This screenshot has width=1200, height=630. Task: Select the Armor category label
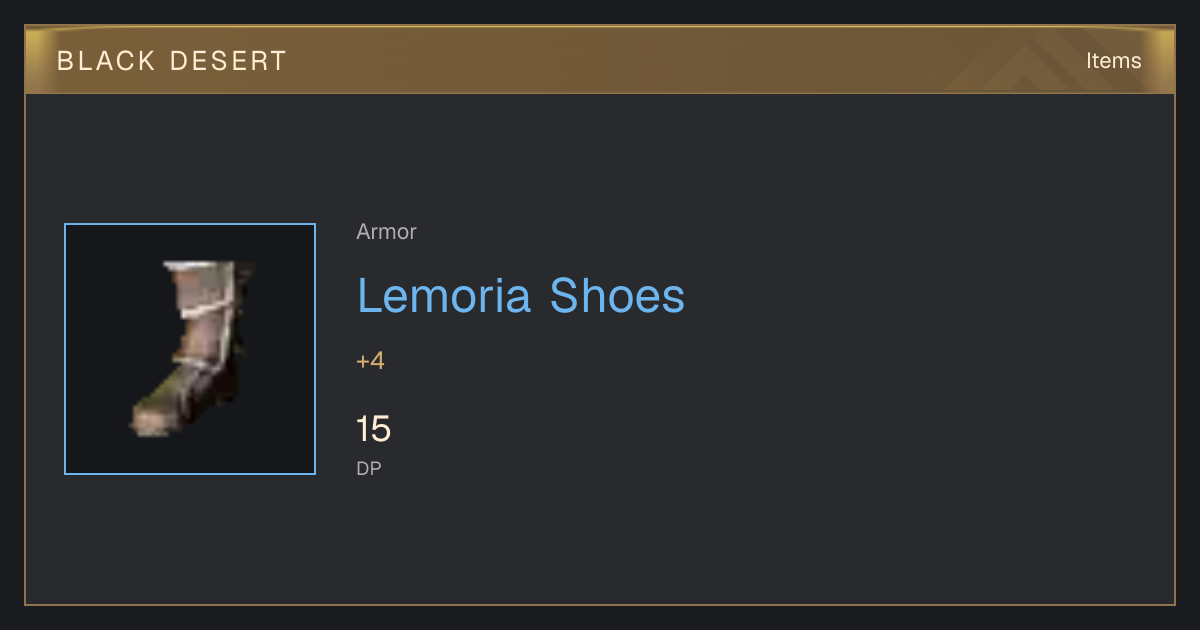pyautogui.click(x=386, y=232)
